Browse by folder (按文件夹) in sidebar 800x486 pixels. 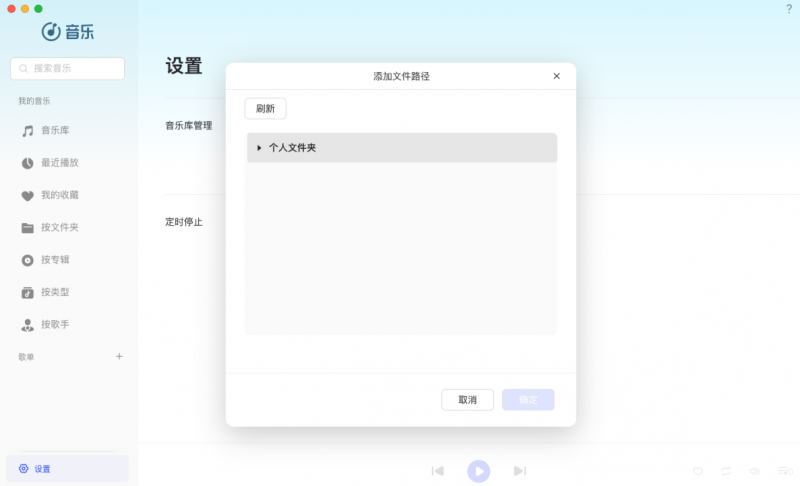point(49,227)
